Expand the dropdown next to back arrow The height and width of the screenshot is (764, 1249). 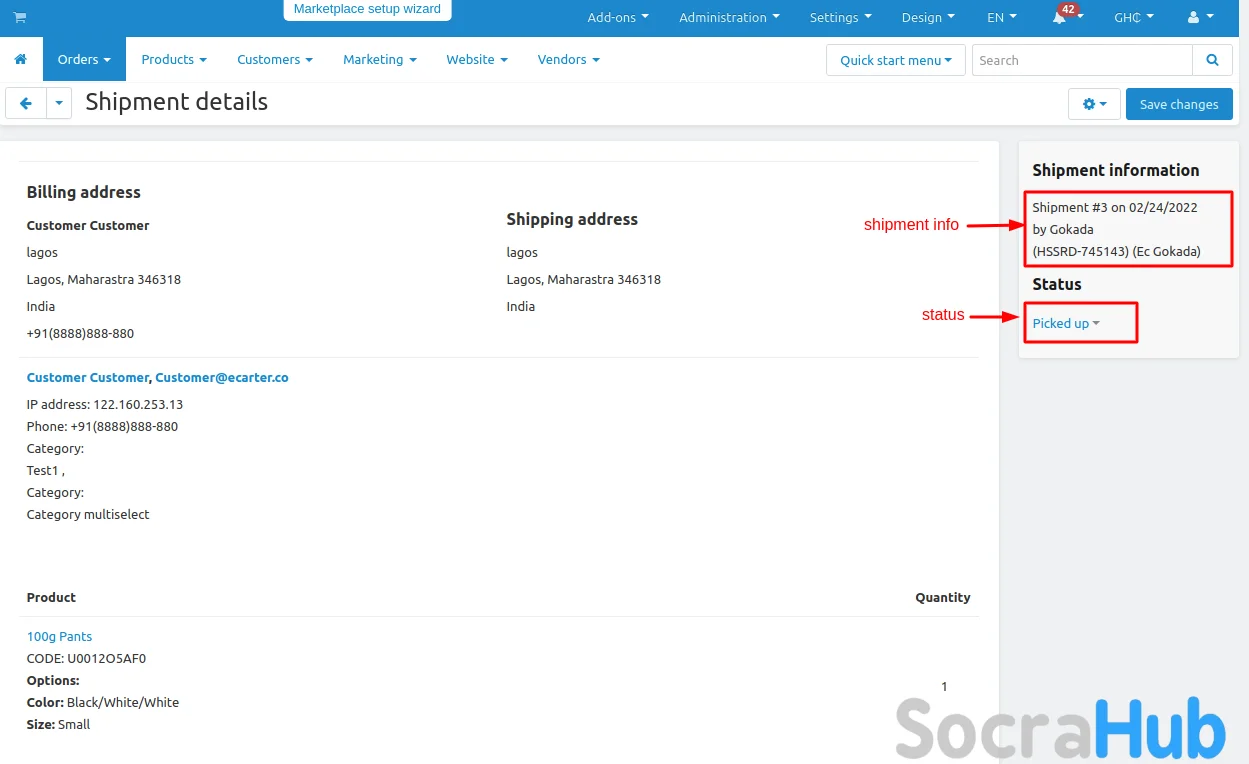pyautogui.click(x=59, y=103)
